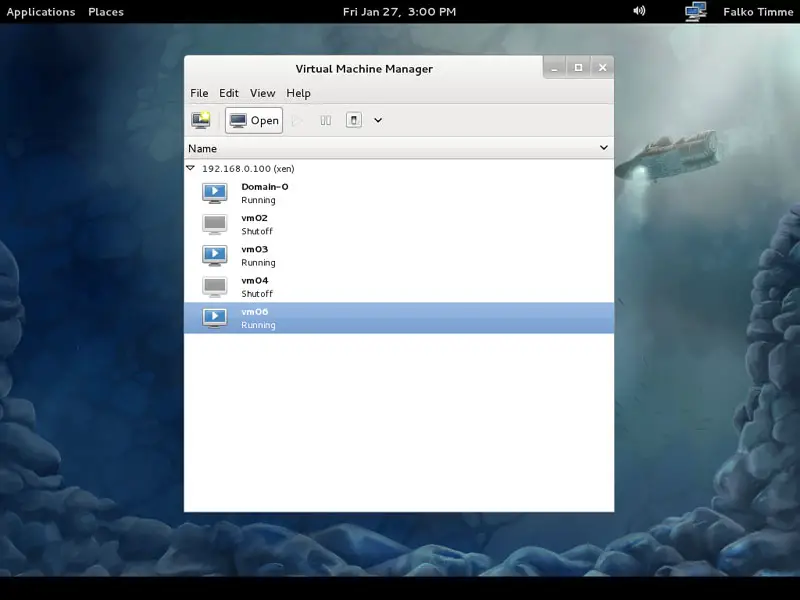Click the vm02 name text
Viewport: 800px width, 600px height.
[x=255, y=218]
